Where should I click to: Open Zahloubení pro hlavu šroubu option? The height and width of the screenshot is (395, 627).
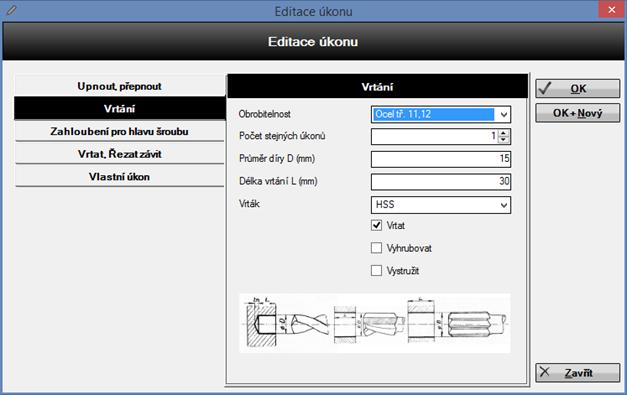(x=119, y=131)
